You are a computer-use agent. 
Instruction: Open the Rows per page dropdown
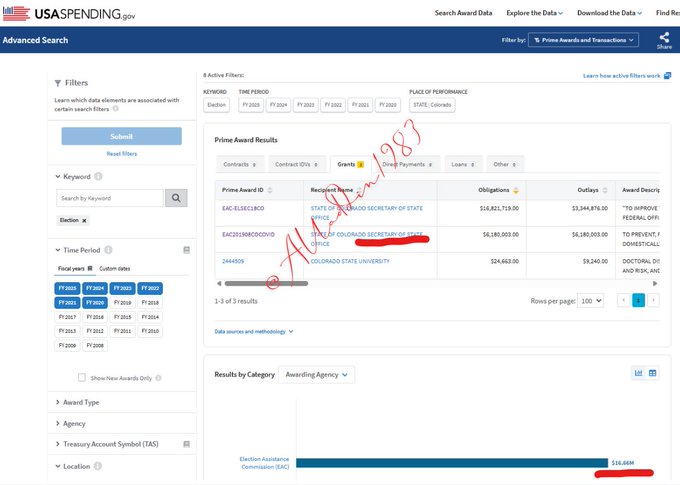pos(592,300)
